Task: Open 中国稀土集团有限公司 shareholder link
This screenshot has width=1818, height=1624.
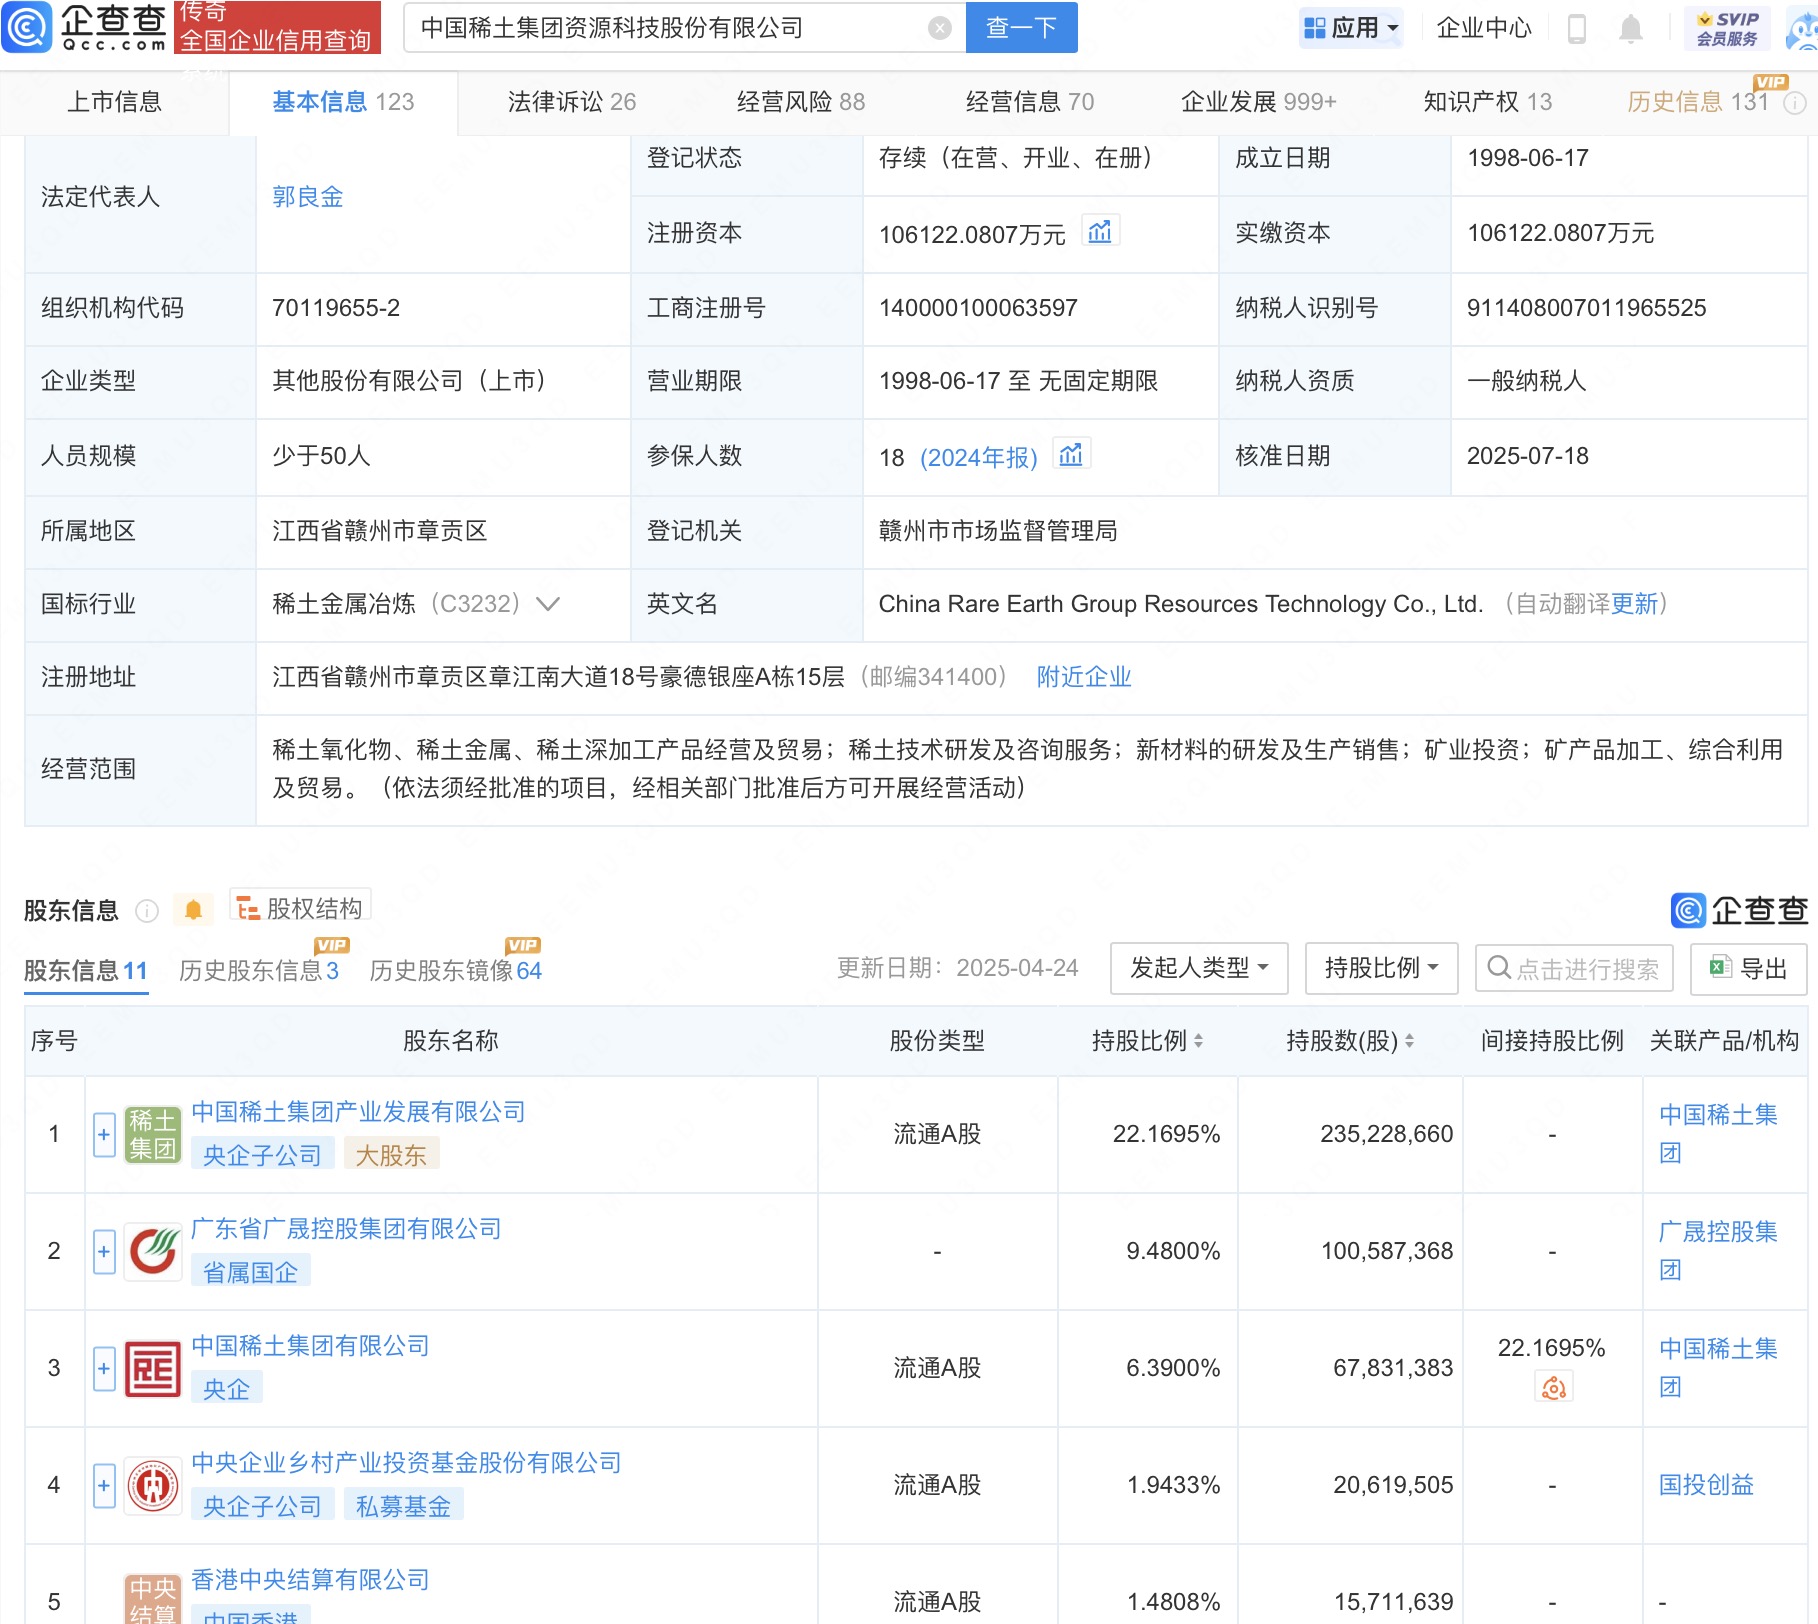Action: click(x=310, y=1346)
